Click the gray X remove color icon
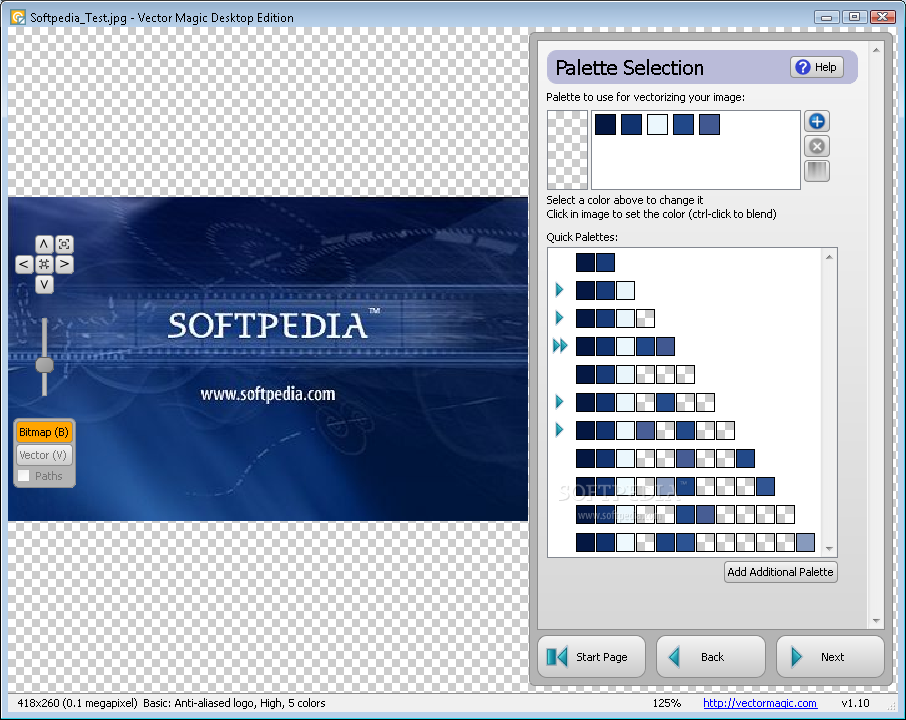The width and height of the screenshot is (906, 720). pos(816,146)
